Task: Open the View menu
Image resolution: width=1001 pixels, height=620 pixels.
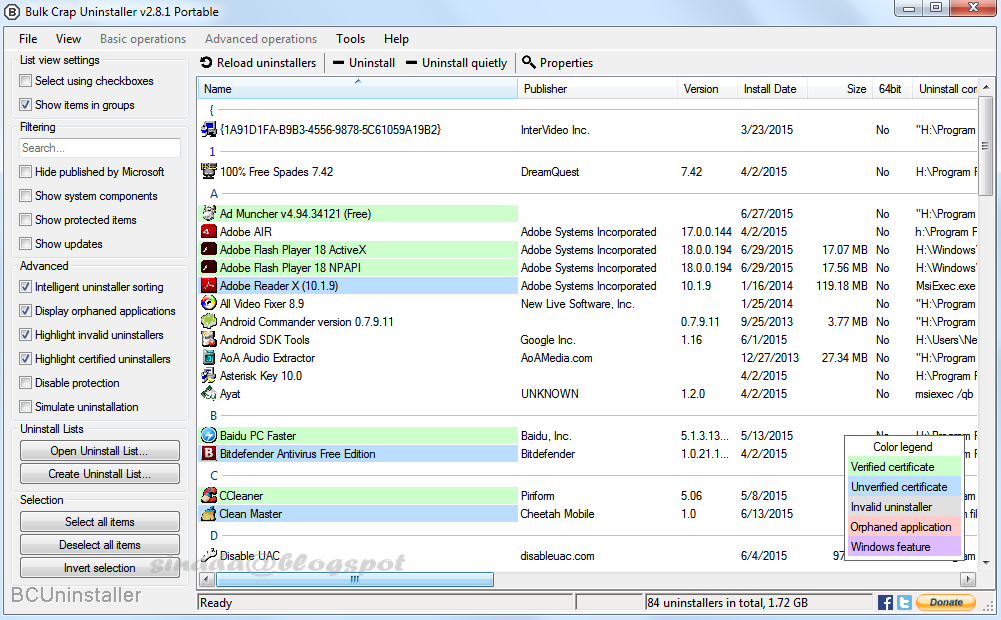Action: (x=68, y=39)
